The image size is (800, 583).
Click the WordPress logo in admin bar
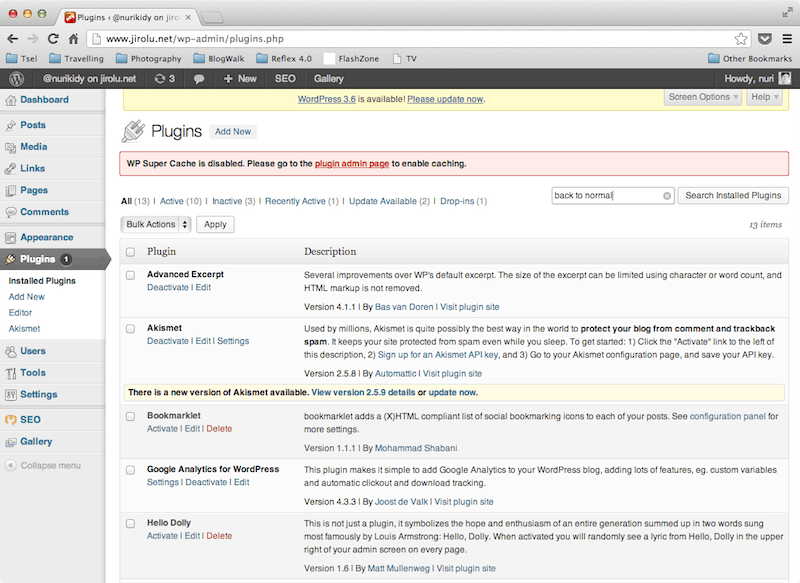pos(16,78)
